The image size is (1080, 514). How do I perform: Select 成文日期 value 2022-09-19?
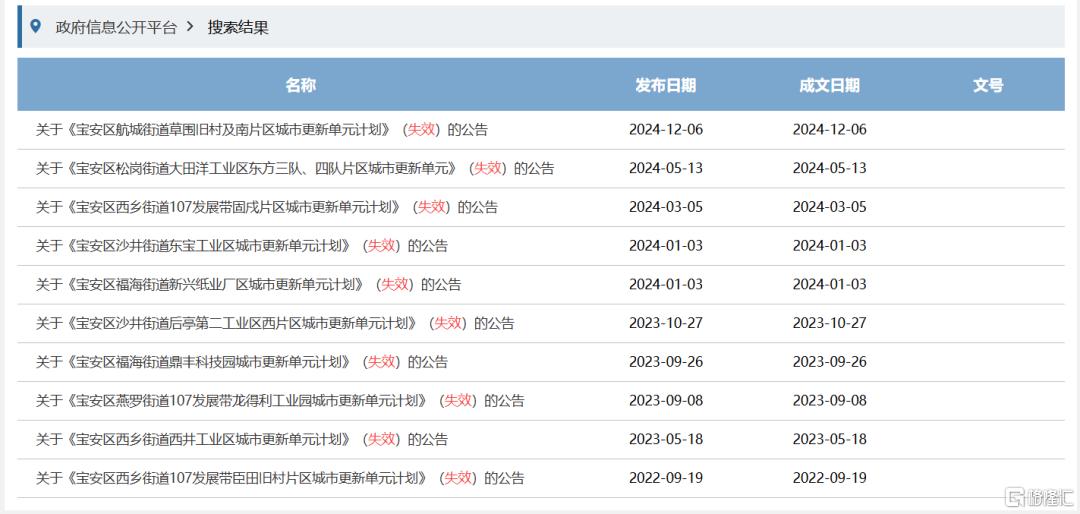(830, 477)
